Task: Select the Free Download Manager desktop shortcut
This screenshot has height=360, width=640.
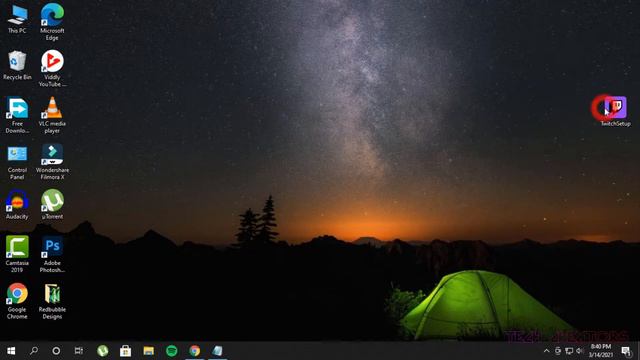Action: tap(17, 115)
